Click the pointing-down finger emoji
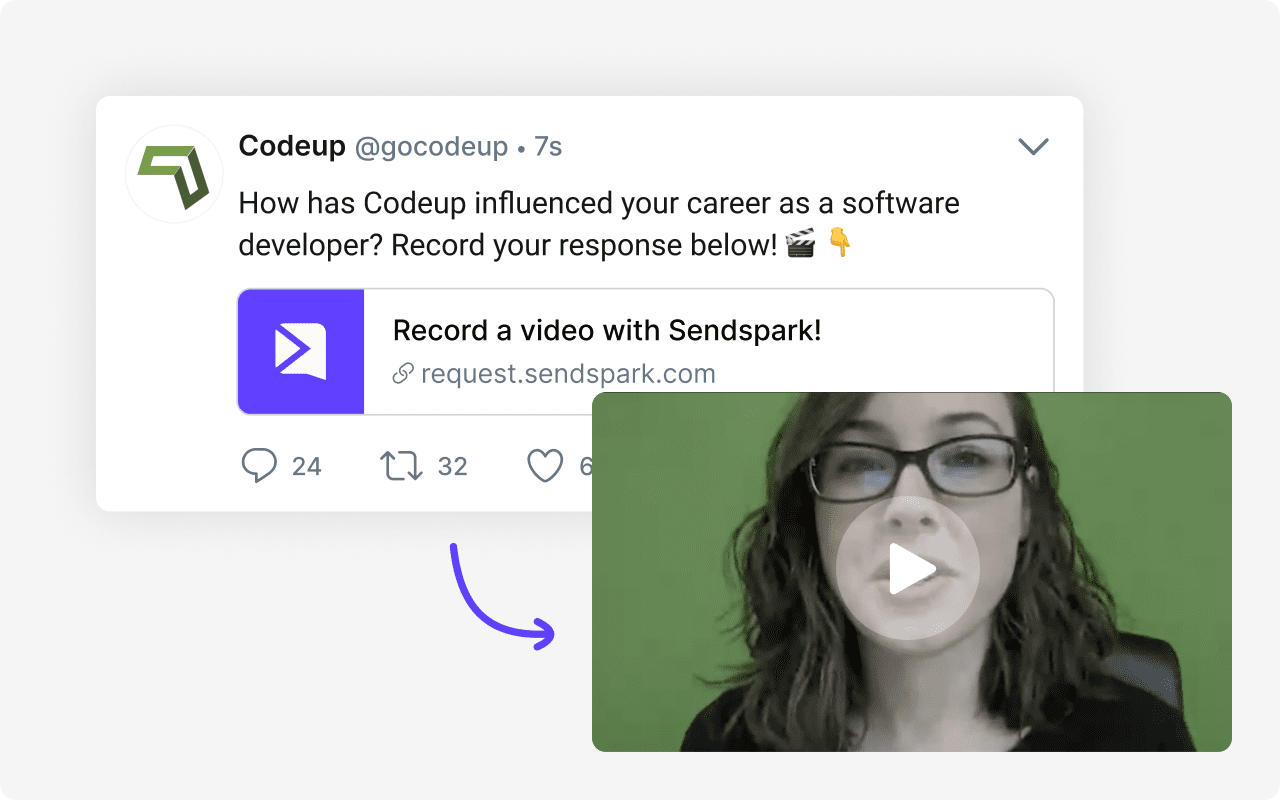The width and height of the screenshot is (1280, 800). (838, 242)
